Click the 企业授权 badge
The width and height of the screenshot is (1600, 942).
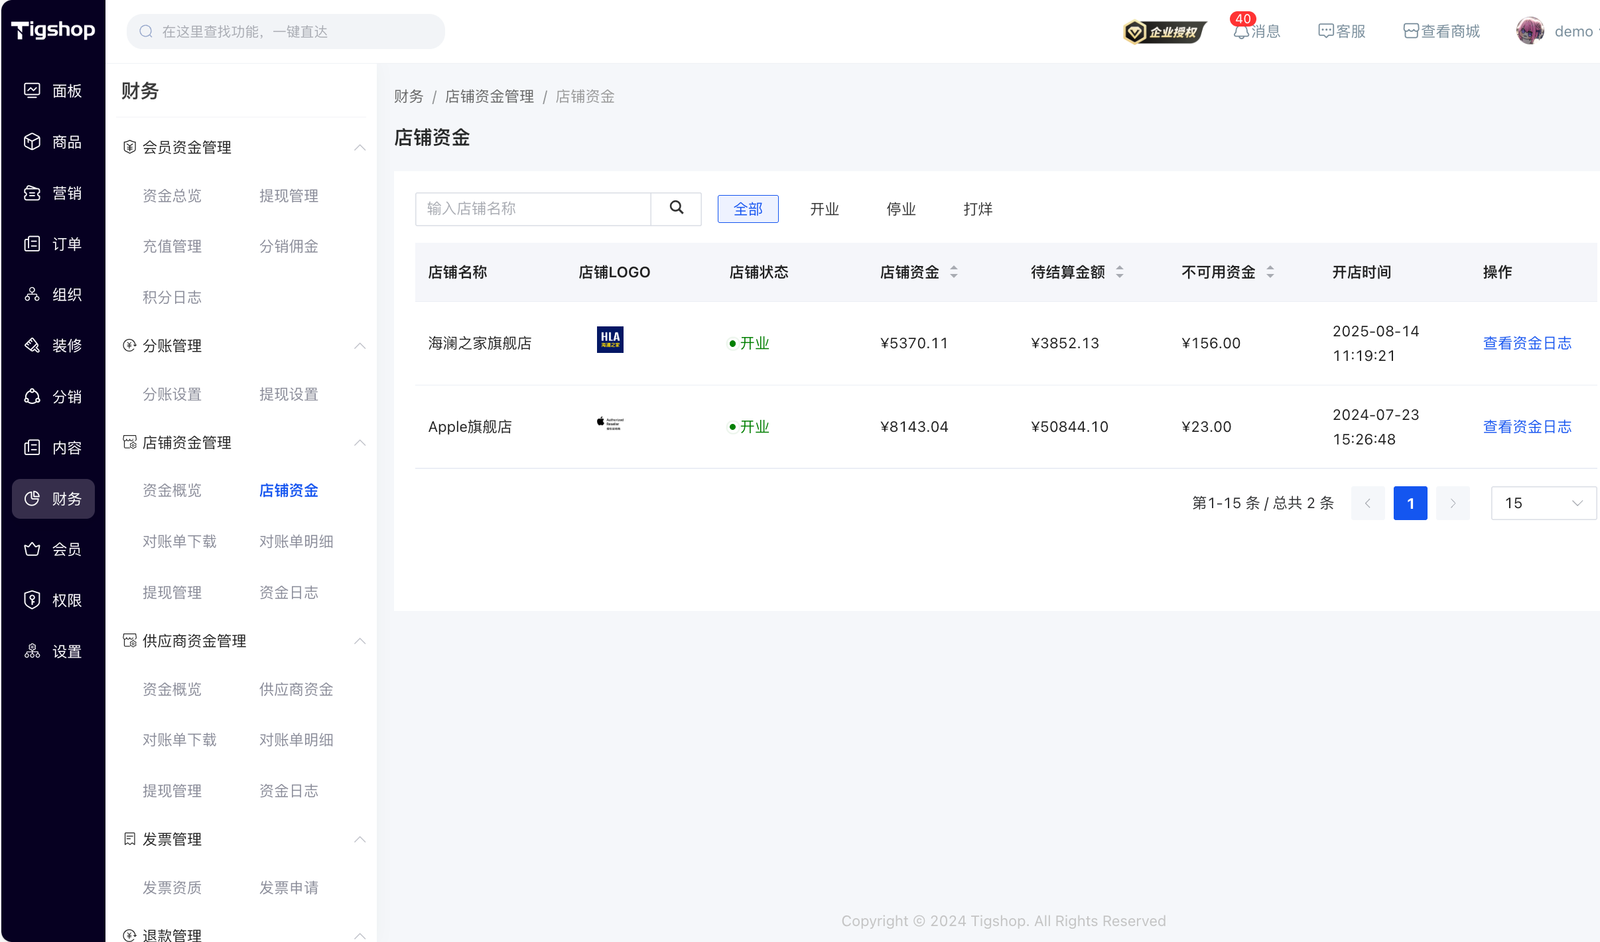click(1164, 32)
